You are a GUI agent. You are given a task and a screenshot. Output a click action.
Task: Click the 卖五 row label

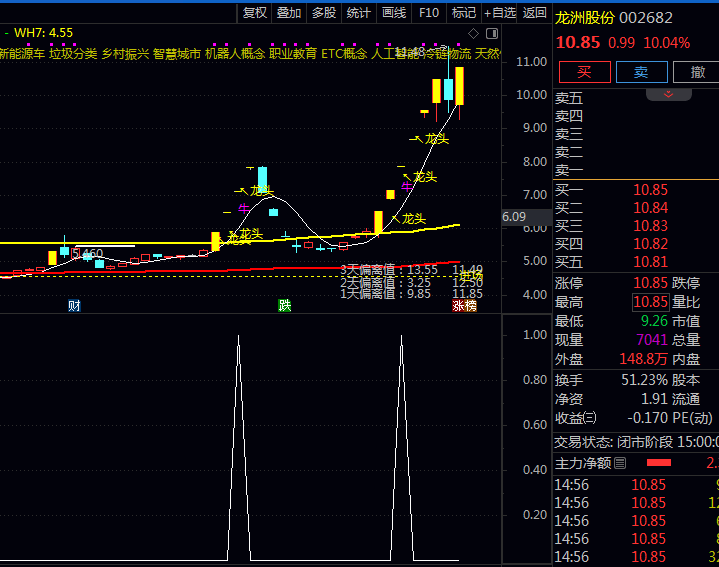coord(569,98)
